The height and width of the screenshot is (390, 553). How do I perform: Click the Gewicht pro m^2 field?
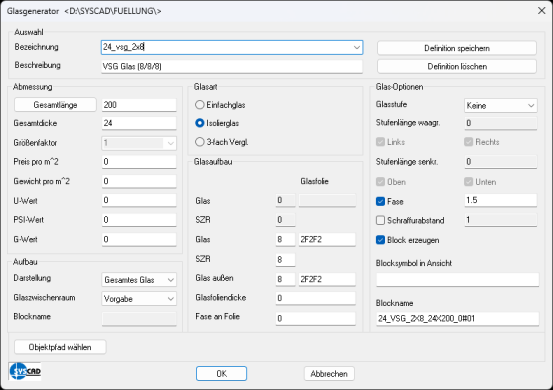(139, 181)
